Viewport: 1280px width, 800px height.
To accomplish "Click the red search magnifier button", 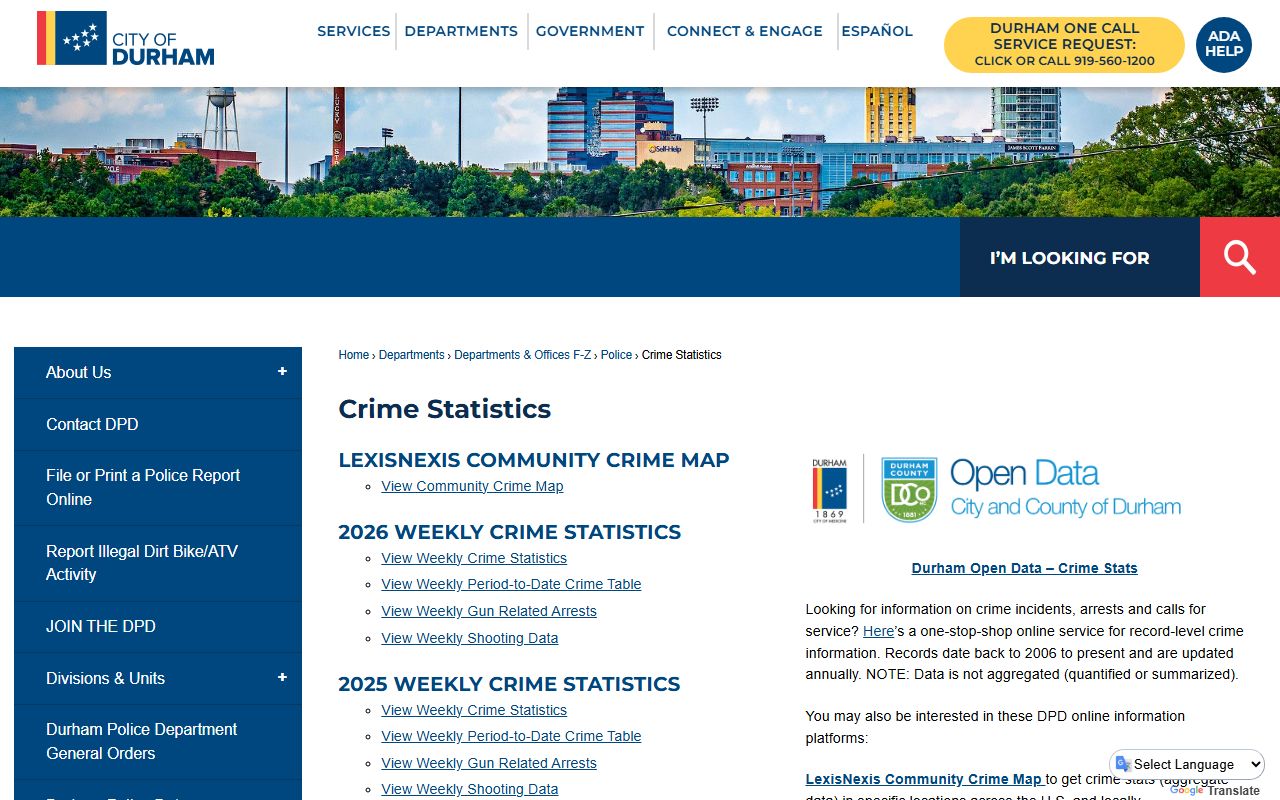I will pos(1240,257).
